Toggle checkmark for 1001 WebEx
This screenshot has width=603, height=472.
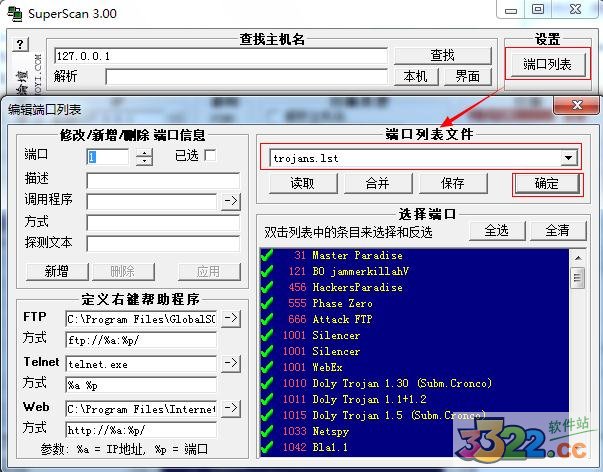click(267, 367)
